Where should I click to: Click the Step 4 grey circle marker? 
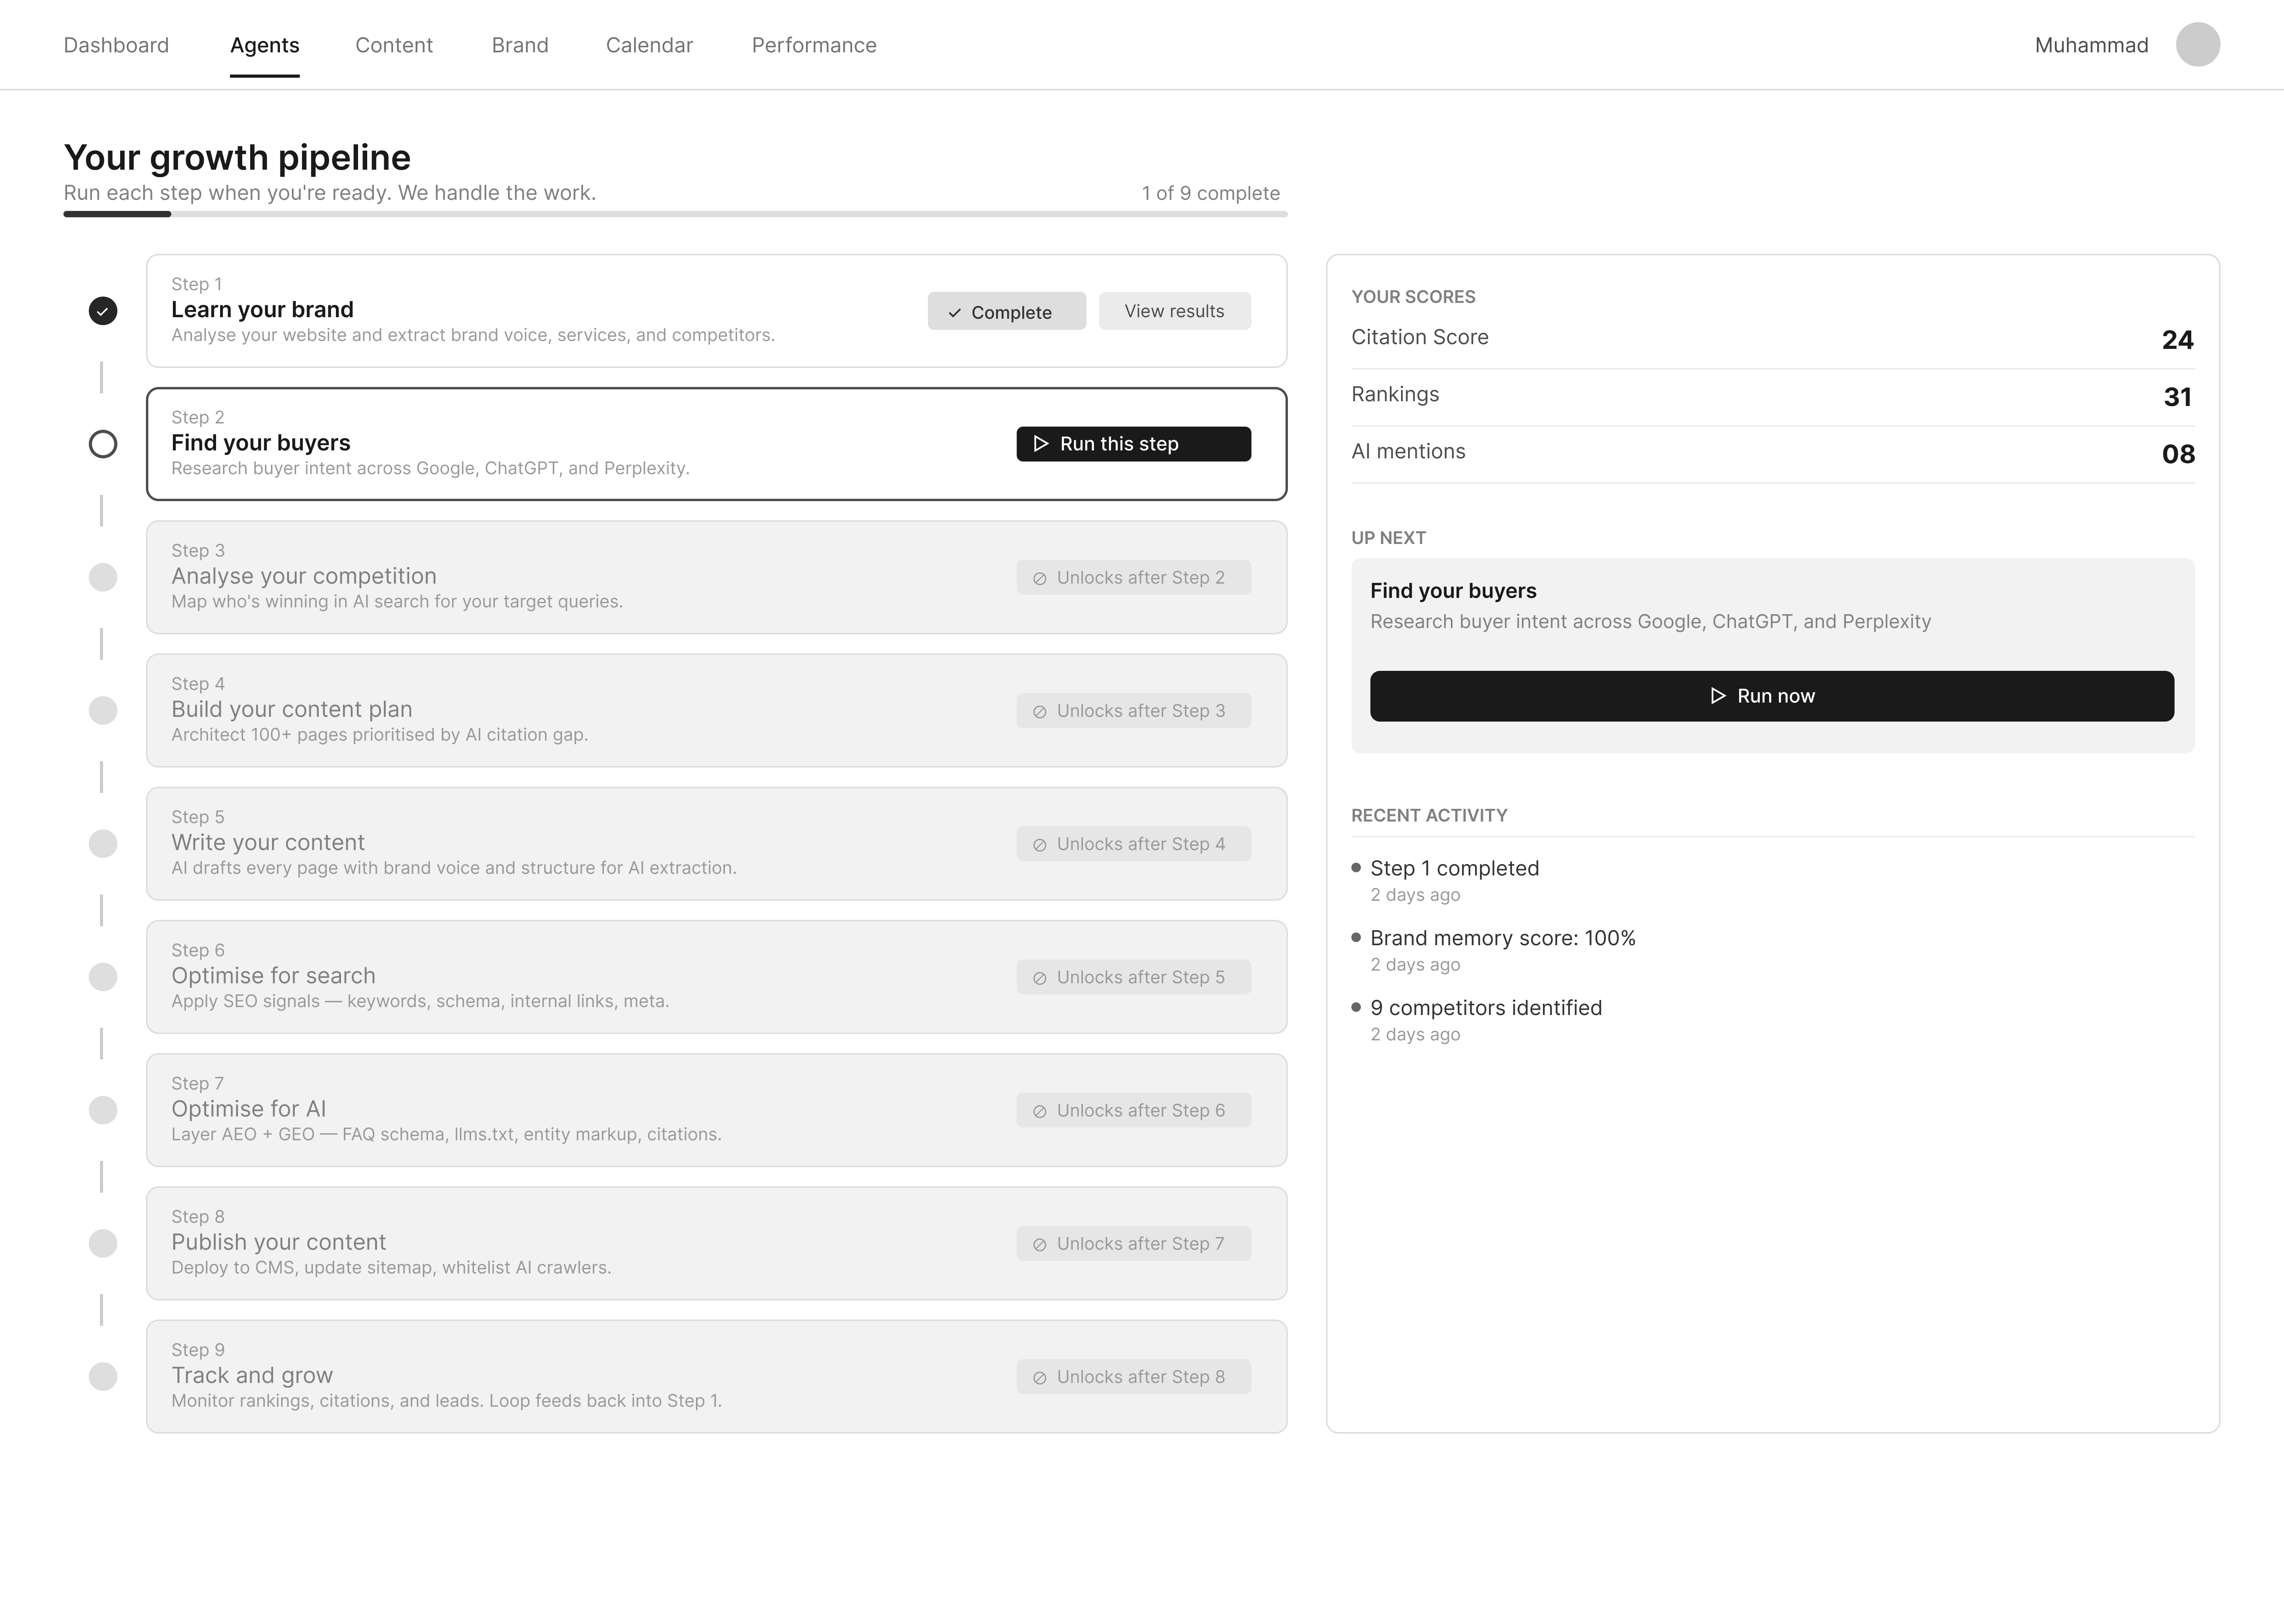pyautogui.click(x=103, y=710)
